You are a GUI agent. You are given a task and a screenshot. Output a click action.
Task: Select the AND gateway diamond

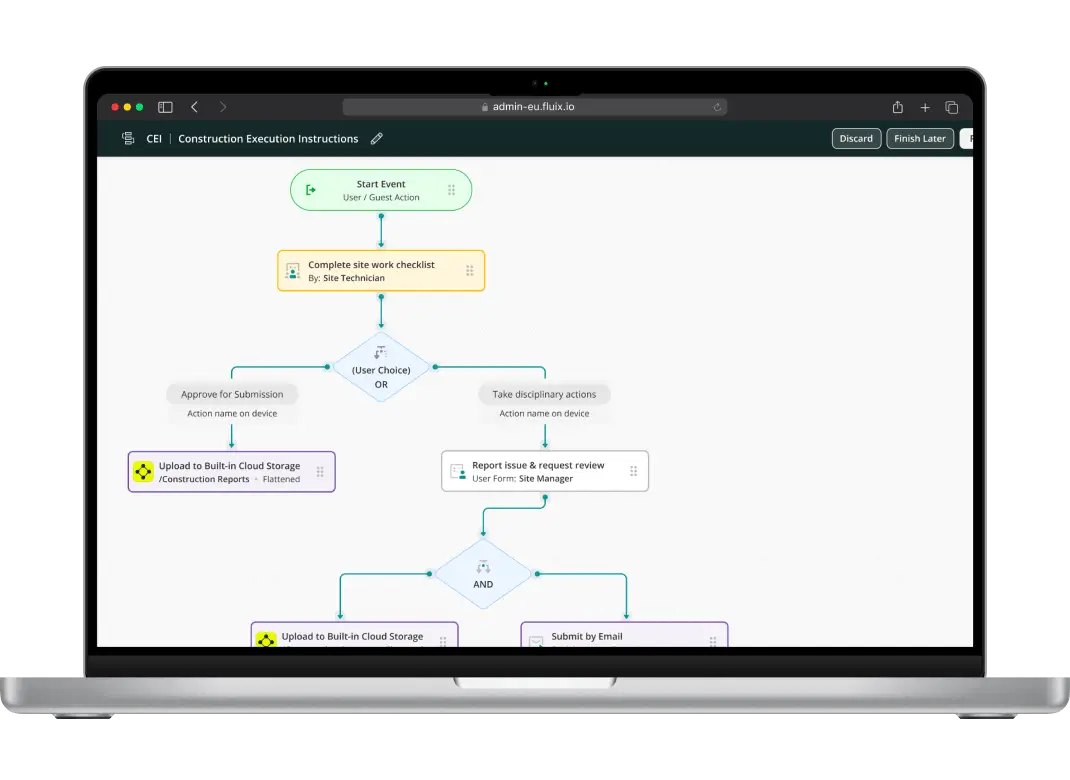coord(483,574)
